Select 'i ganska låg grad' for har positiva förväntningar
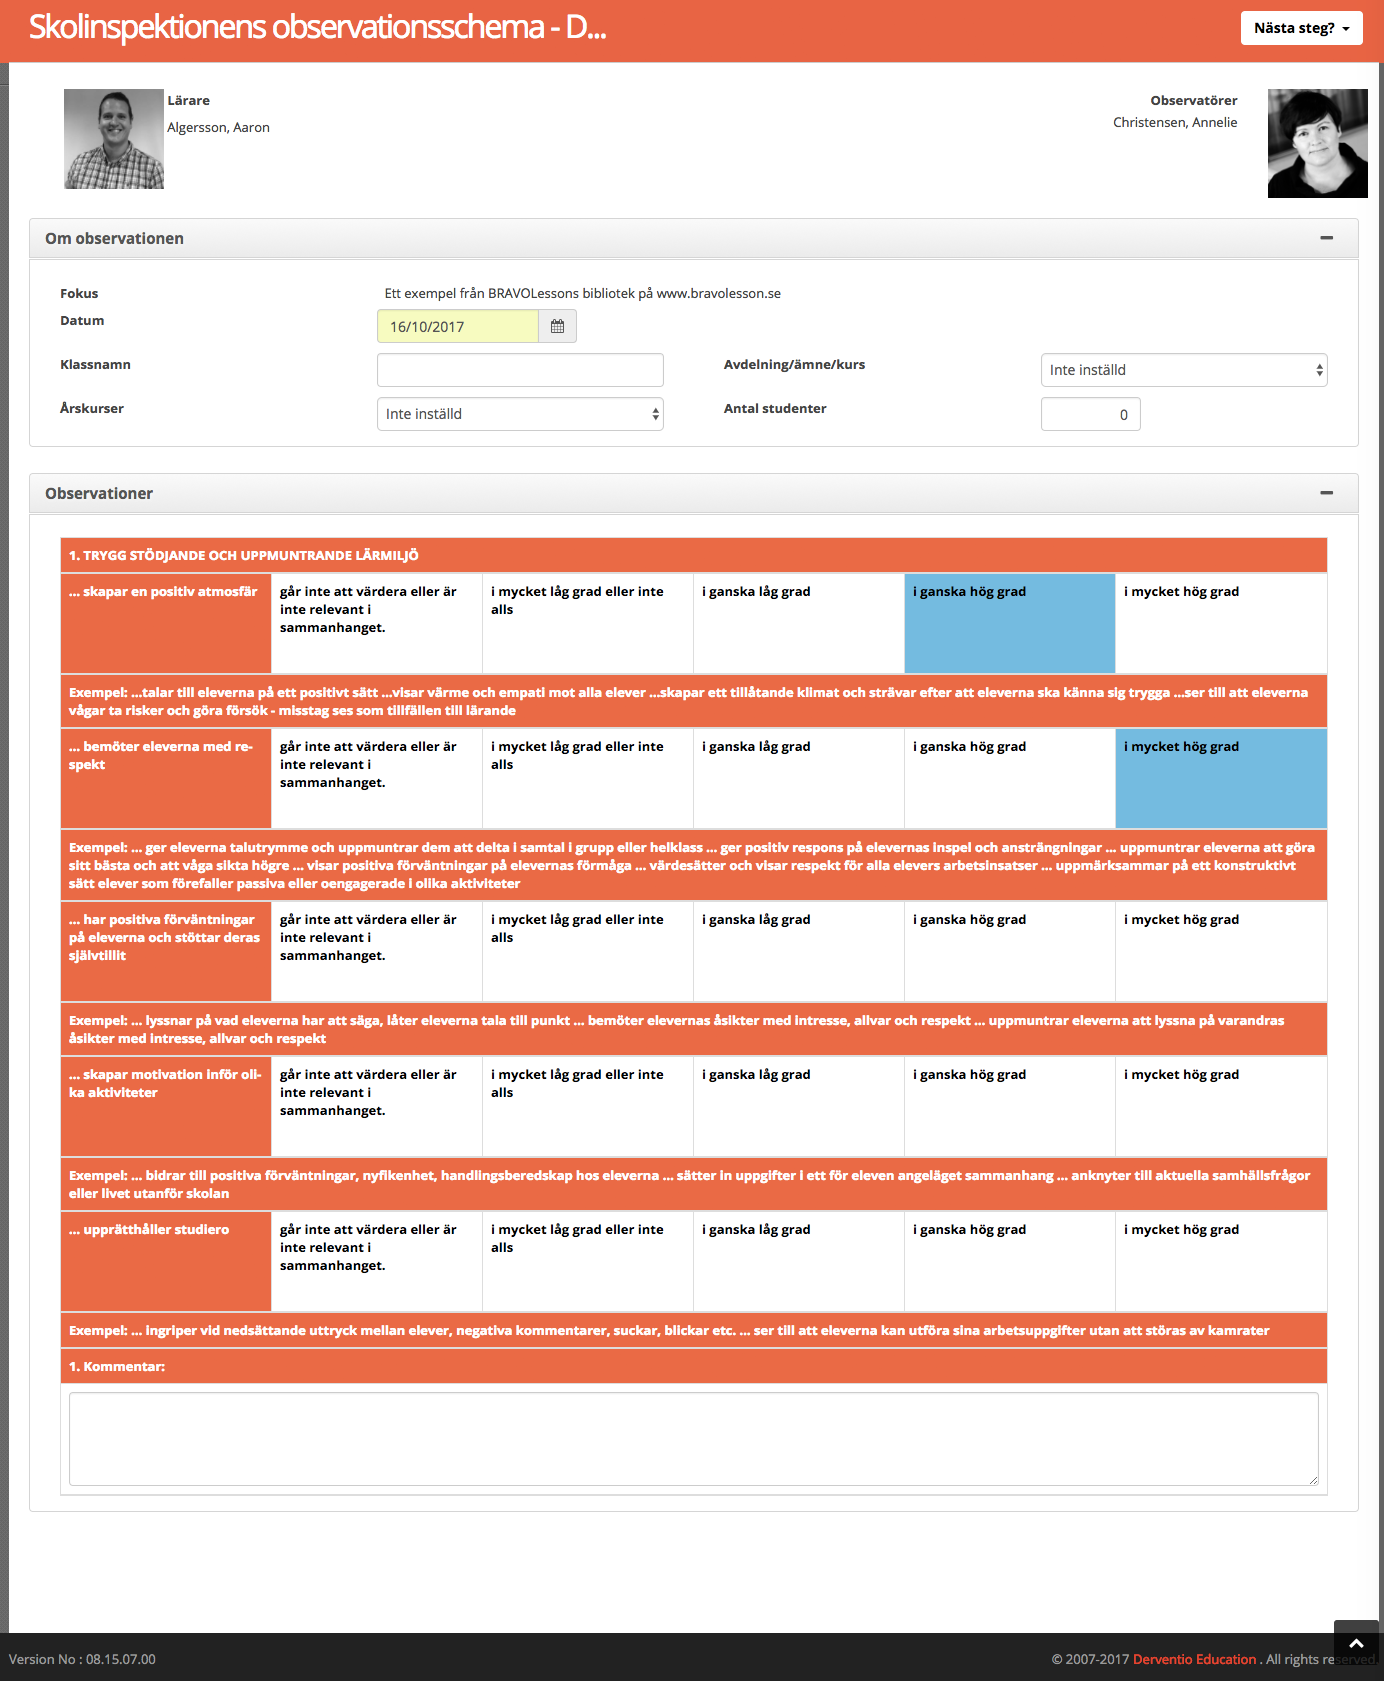This screenshot has width=1384, height=1684. point(799,951)
